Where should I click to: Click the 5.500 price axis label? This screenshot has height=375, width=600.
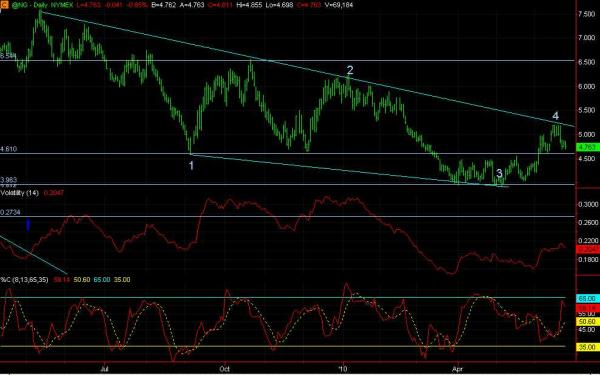[x=587, y=110]
